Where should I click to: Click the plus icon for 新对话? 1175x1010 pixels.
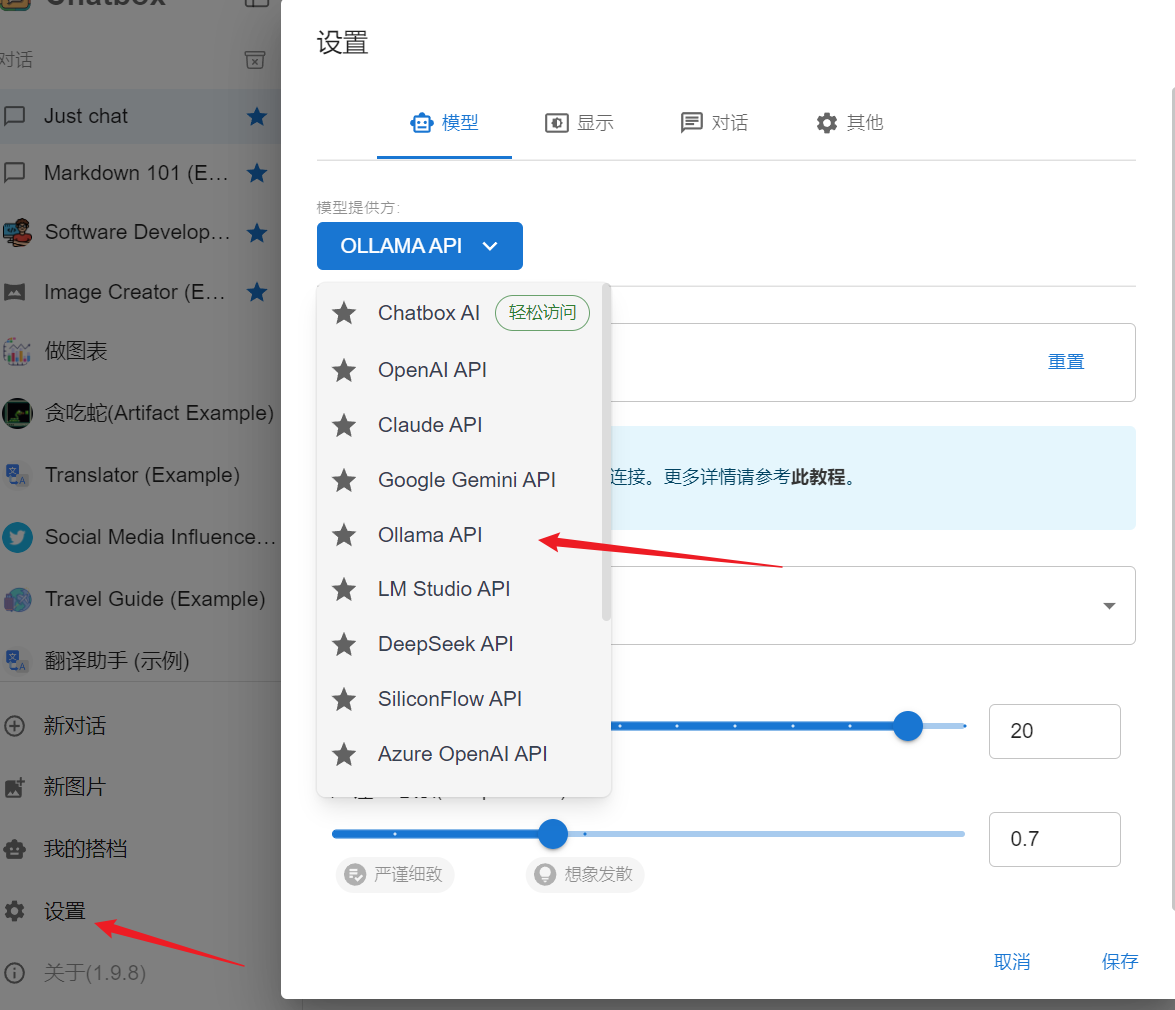coord(15,726)
